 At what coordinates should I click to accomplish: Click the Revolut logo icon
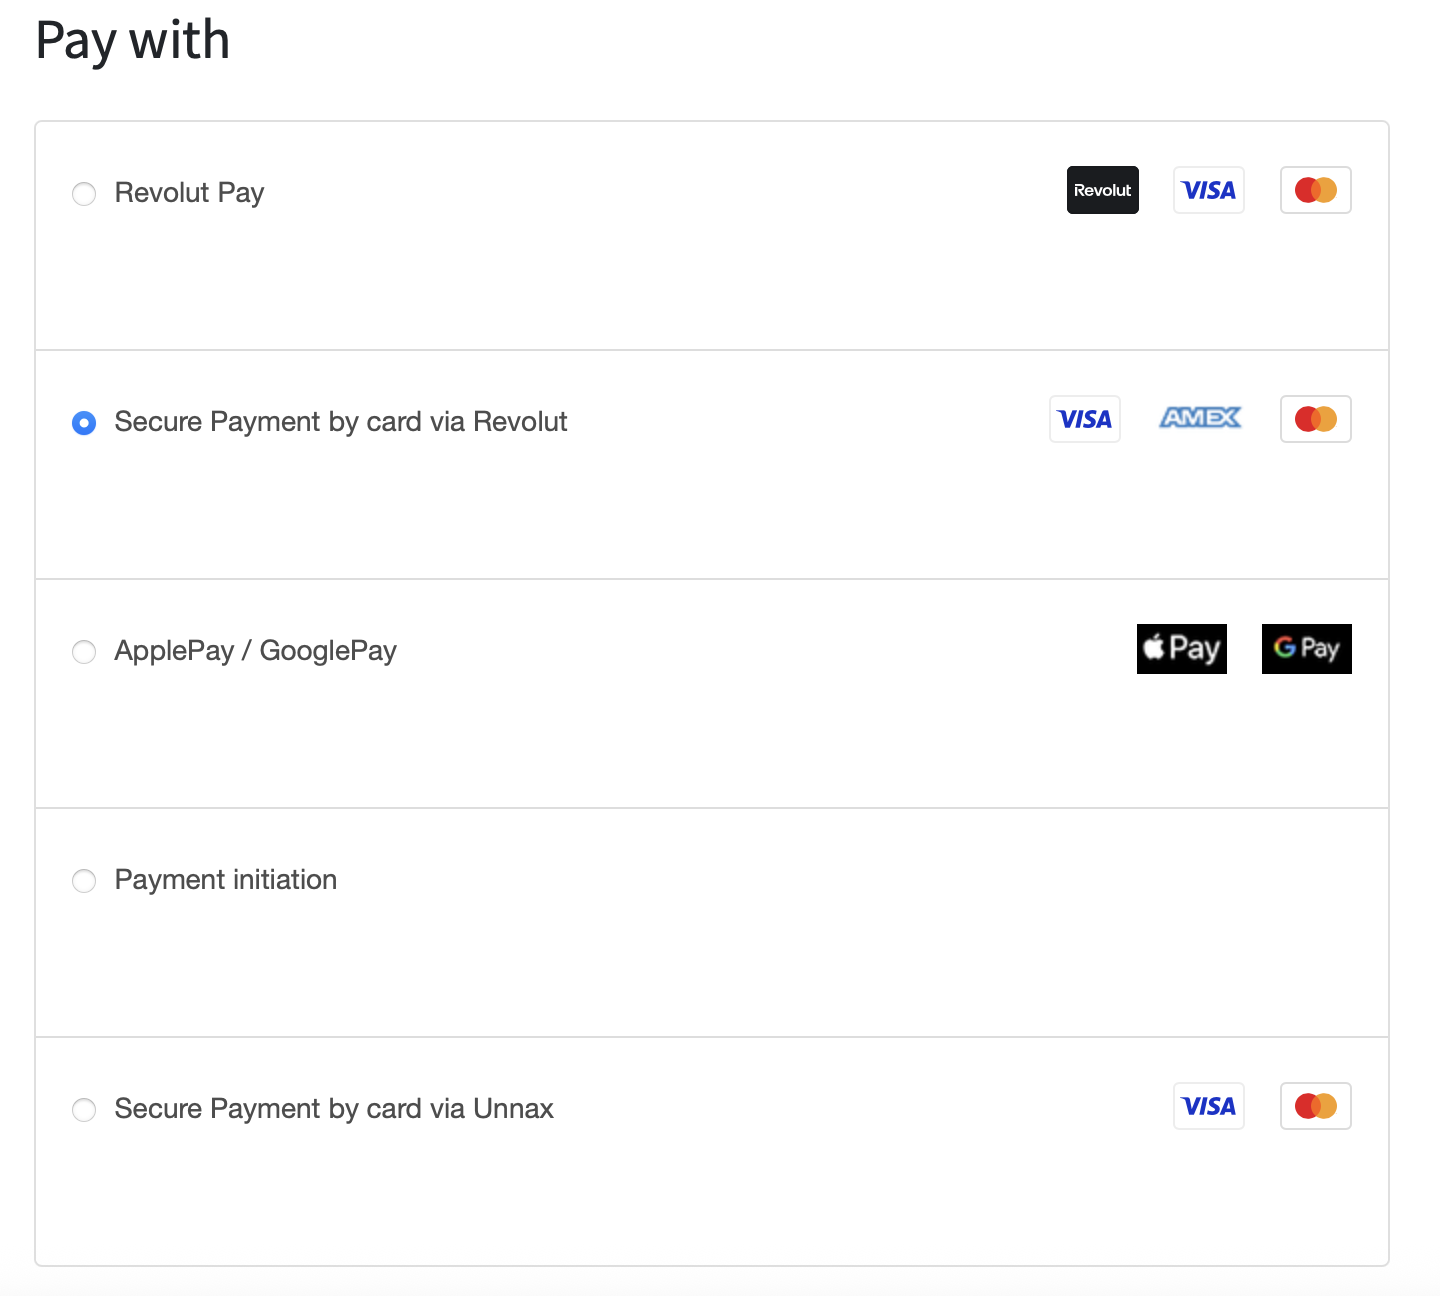(1102, 190)
